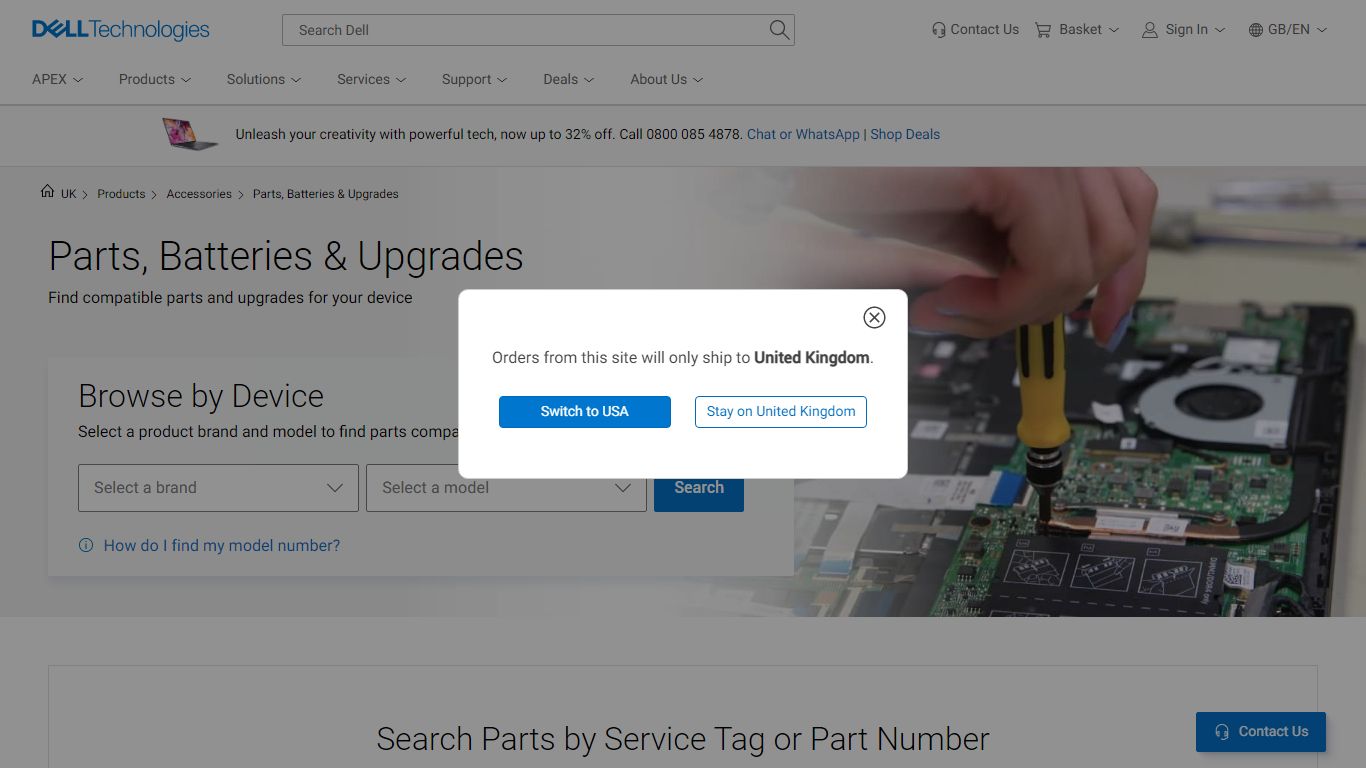Open the About Us menu

point(667,79)
